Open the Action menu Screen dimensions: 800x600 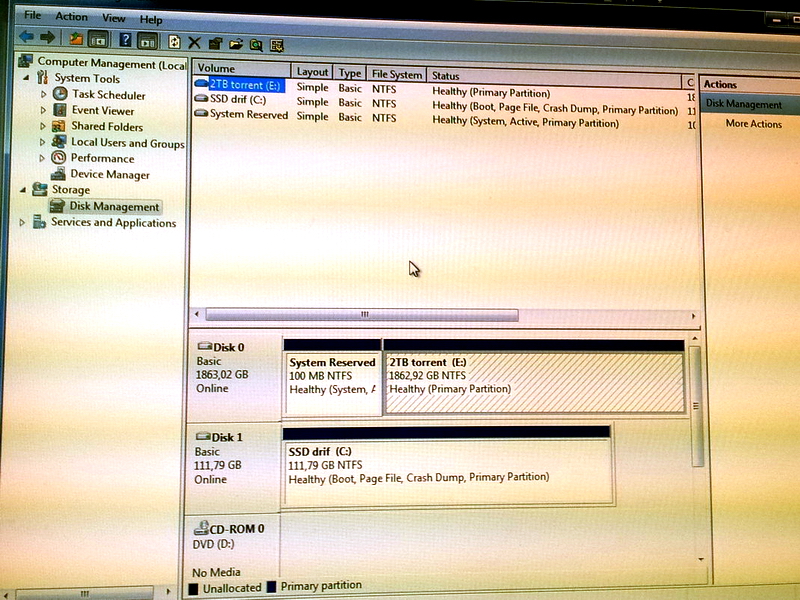tap(71, 17)
